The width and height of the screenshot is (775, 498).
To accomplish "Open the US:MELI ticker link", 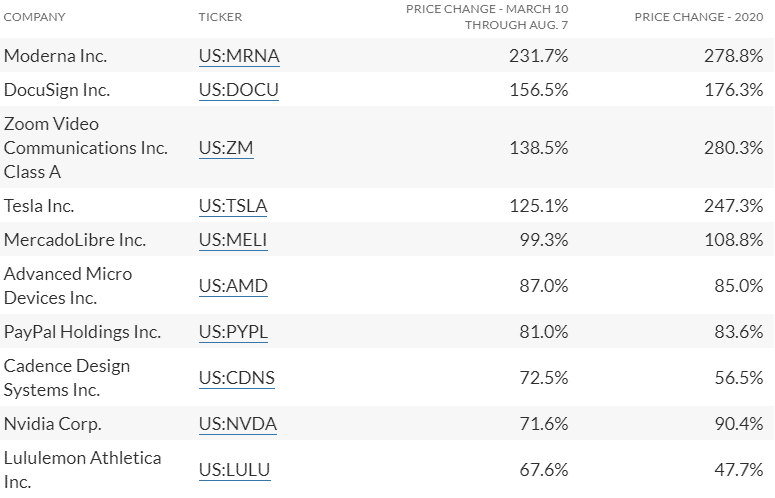I will pyautogui.click(x=233, y=240).
